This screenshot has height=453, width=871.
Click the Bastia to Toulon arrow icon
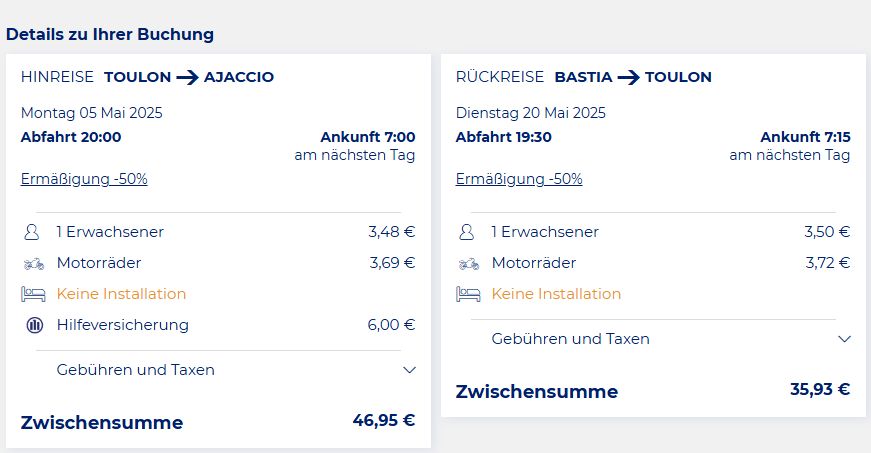(628, 77)
